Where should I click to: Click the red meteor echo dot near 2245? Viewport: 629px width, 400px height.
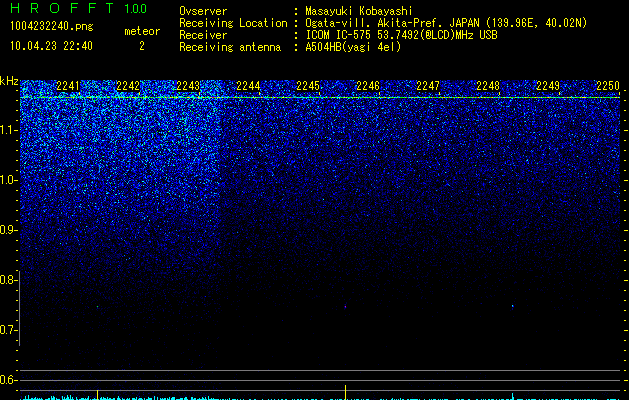(x=345, y=307)
